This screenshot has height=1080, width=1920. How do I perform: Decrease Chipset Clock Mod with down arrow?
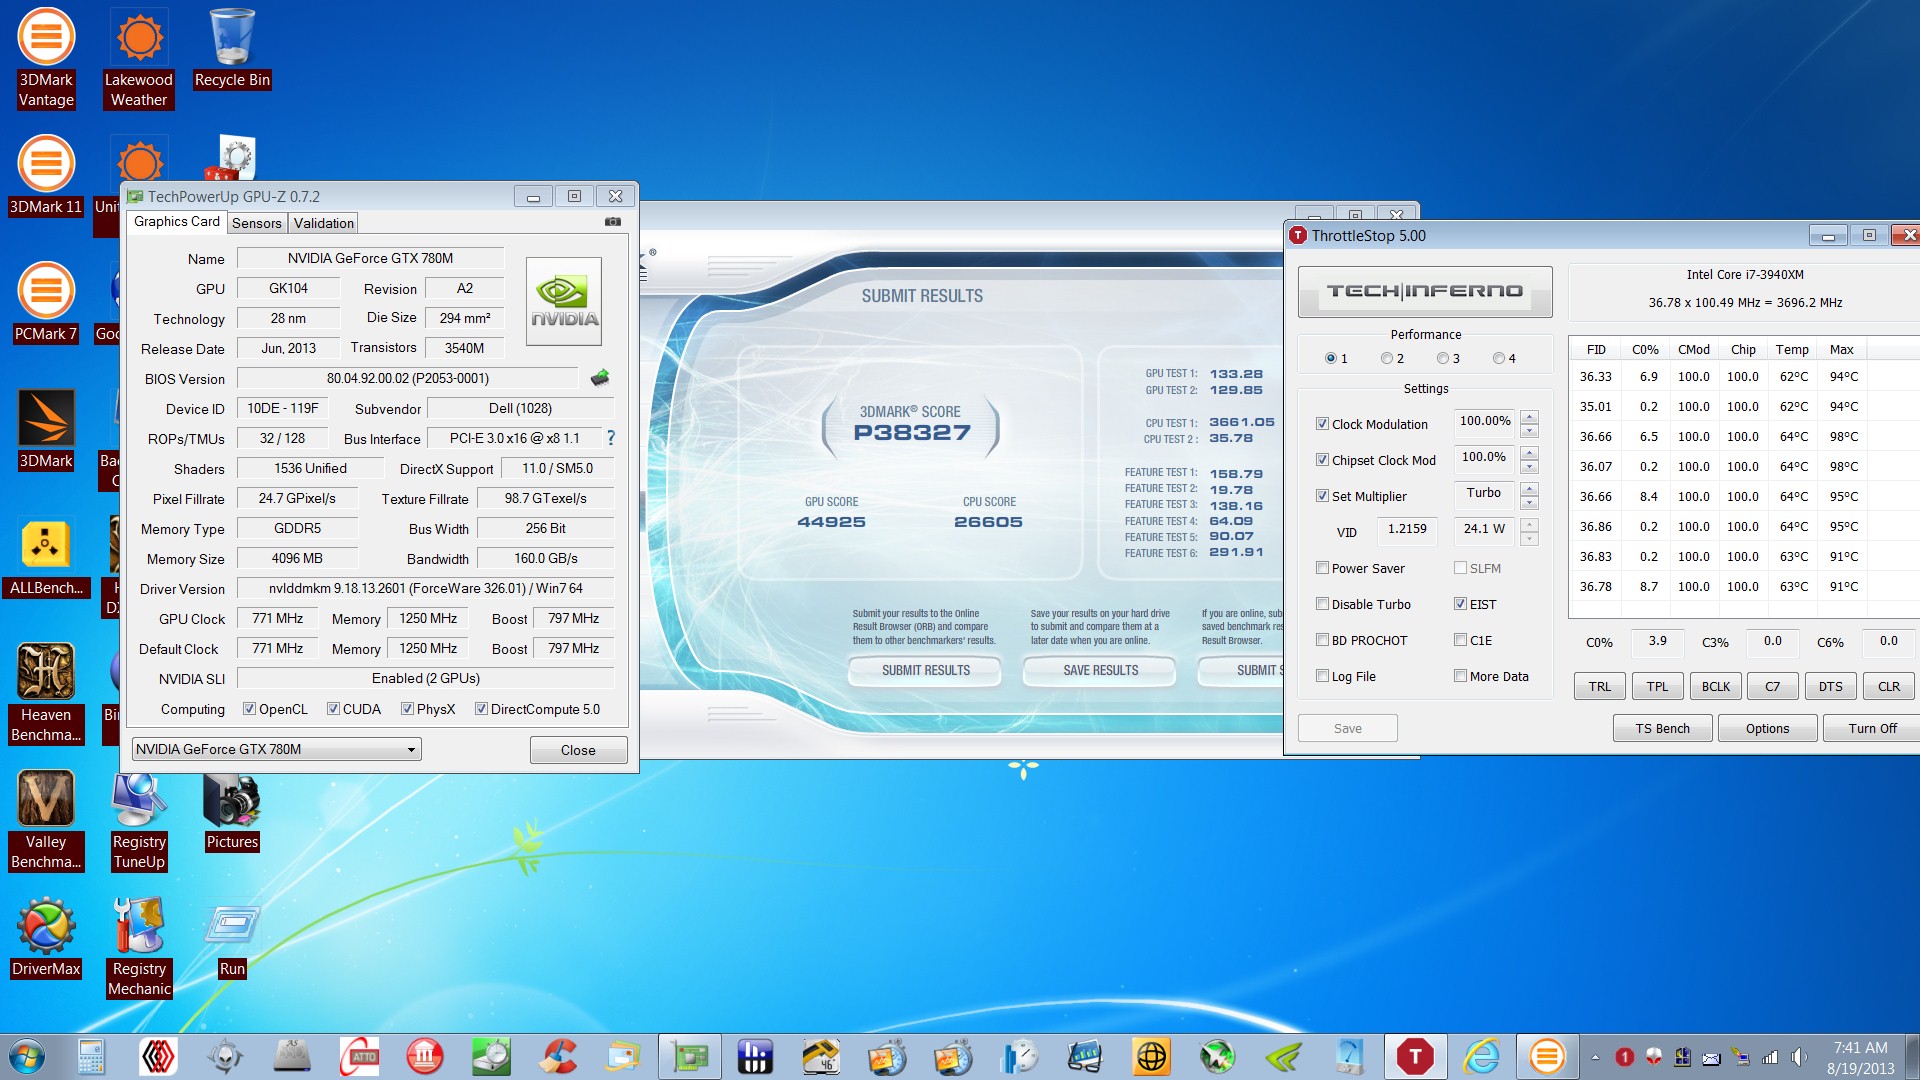(1529, 468)
